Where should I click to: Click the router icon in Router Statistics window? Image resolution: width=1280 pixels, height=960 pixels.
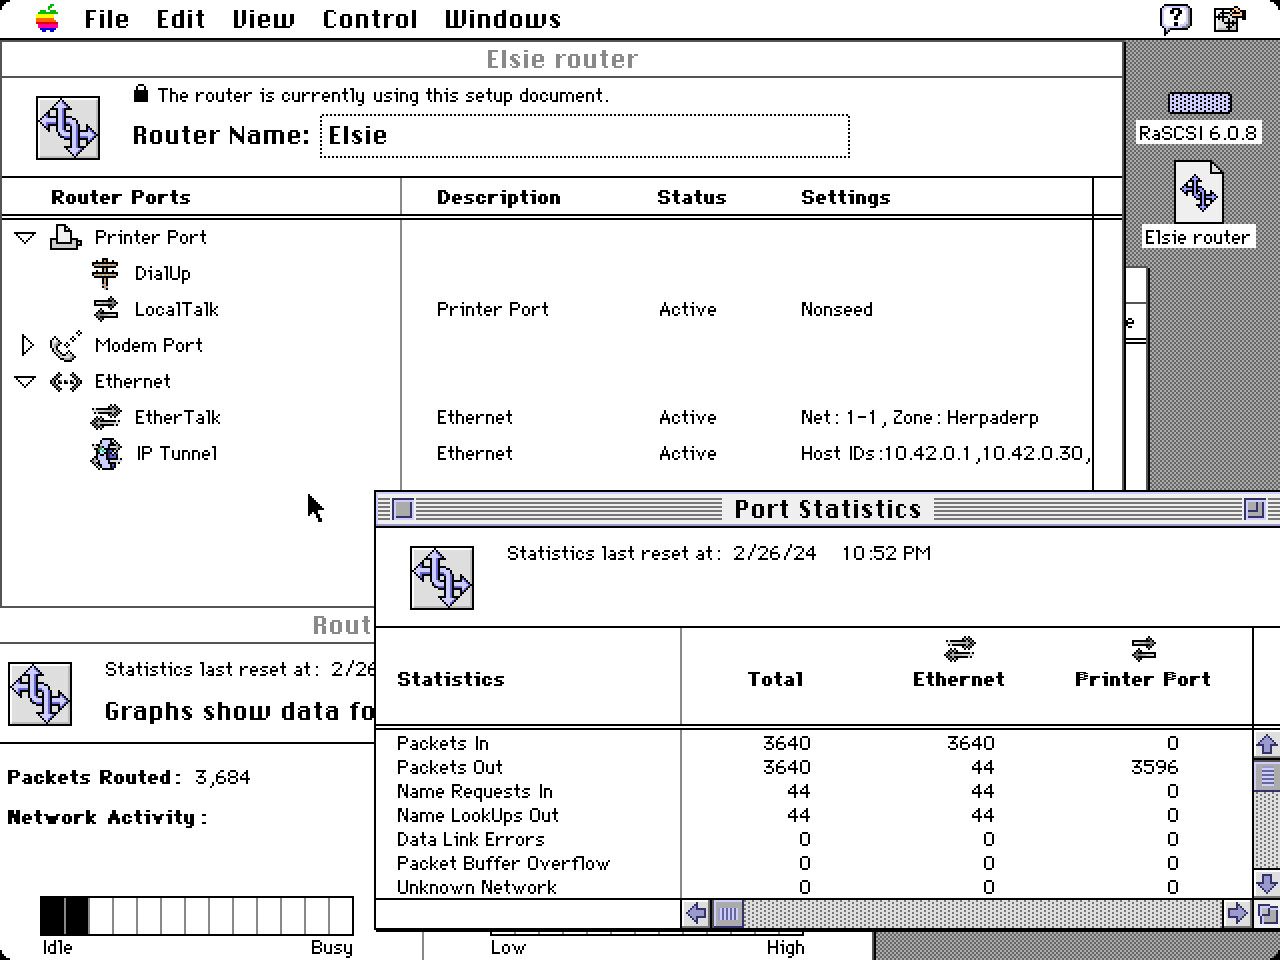(40, 693)
